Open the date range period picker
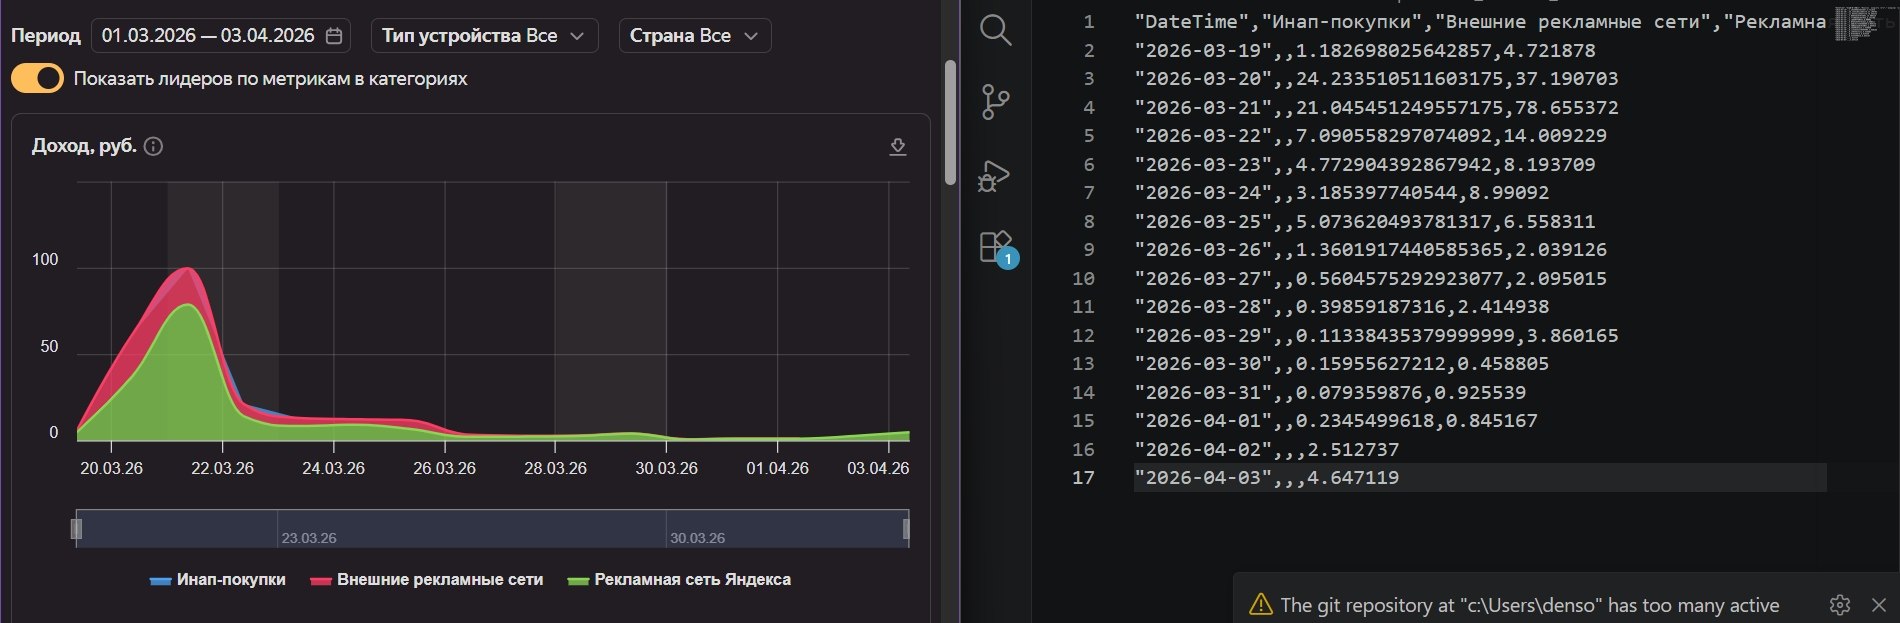The width and height of the screenshot is (1900, 623). 208,36
